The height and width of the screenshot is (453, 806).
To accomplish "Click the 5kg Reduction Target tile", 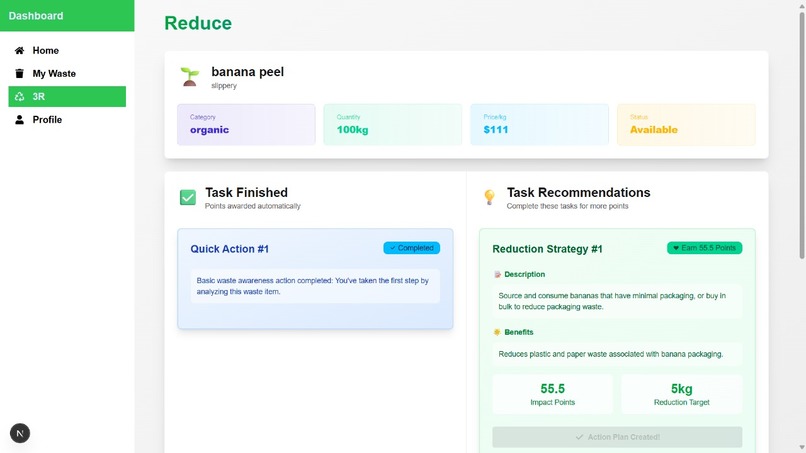I will point(682,394).
